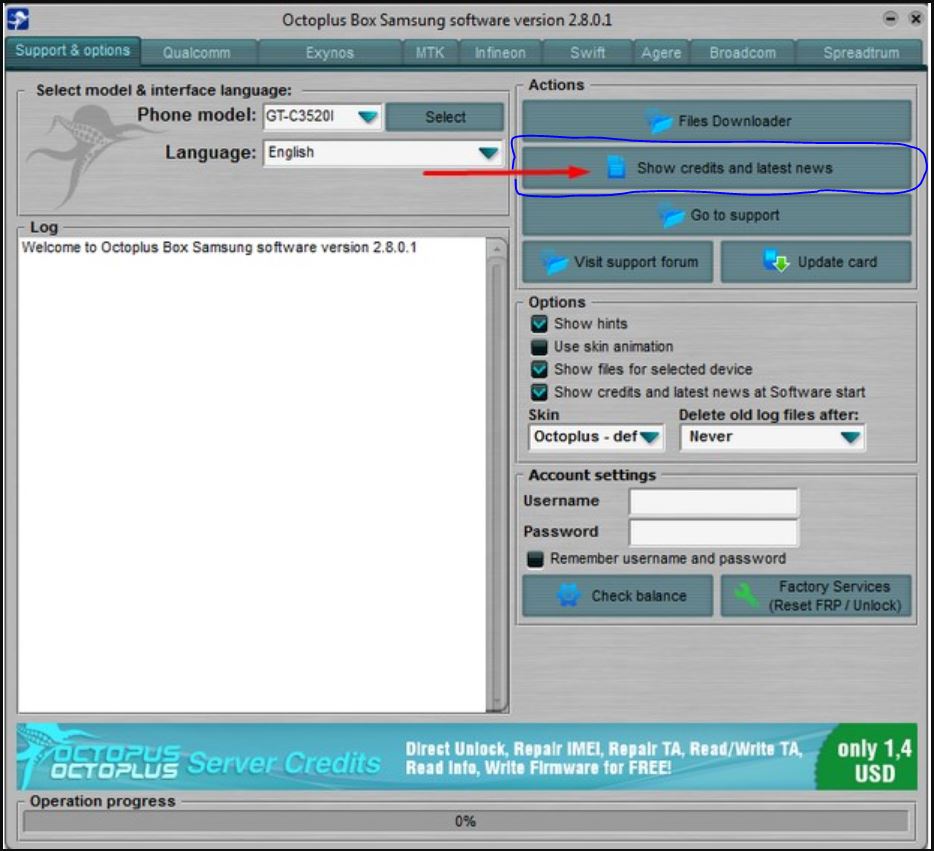Click the Go to support button
The image size is (934, 851).
717,215
